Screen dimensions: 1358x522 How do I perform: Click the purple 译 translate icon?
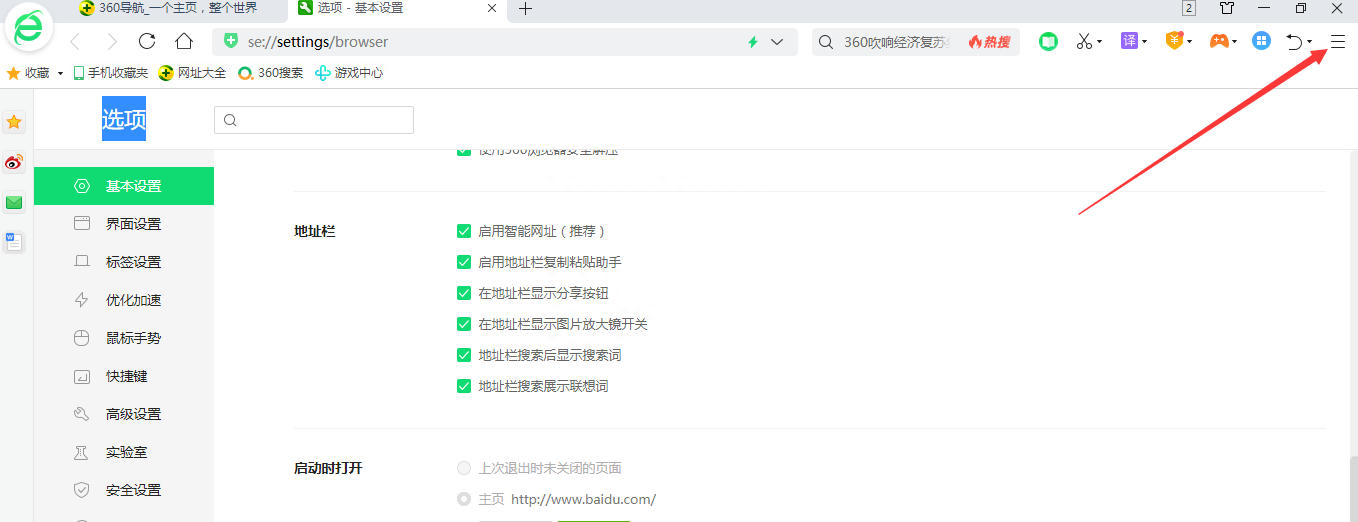coord(1129,41)
